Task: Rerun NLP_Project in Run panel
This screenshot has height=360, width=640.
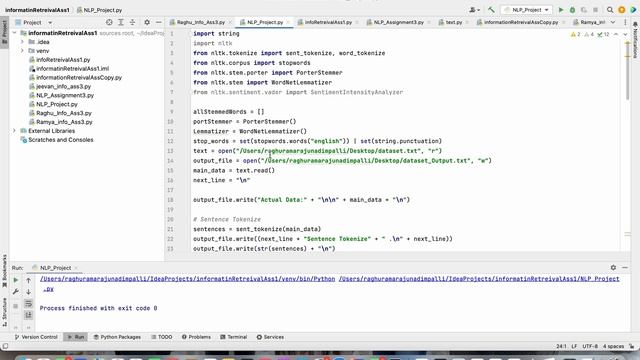Action: (16, 280)
